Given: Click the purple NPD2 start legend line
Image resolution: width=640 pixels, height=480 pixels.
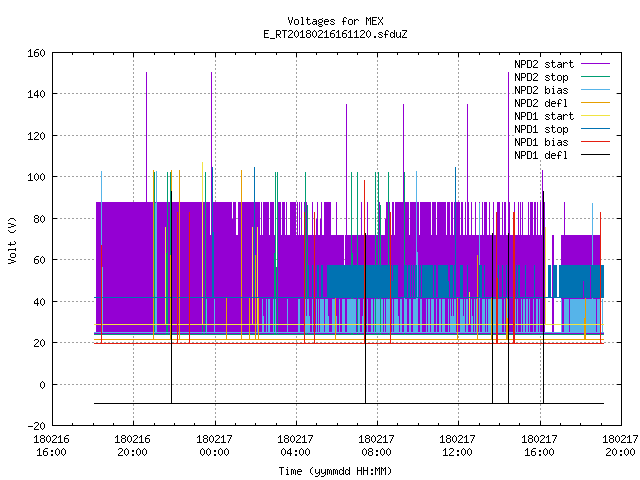Looking at the screenshot, I should [595, 64].
